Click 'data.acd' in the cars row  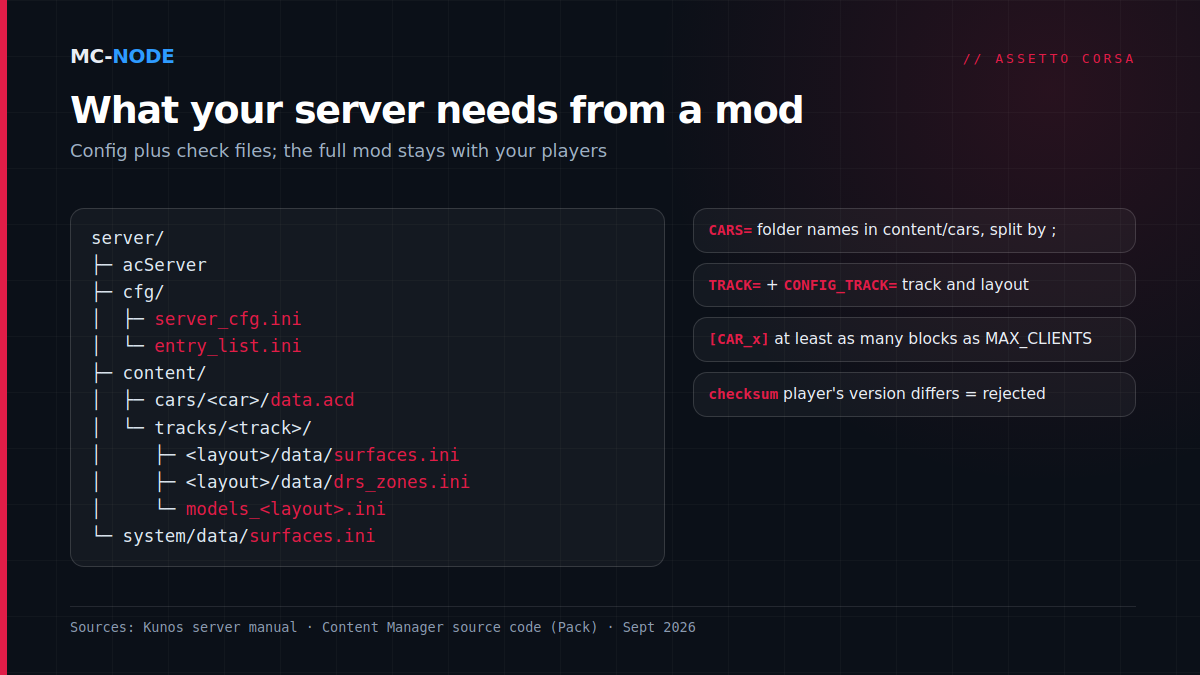point(313,400)
